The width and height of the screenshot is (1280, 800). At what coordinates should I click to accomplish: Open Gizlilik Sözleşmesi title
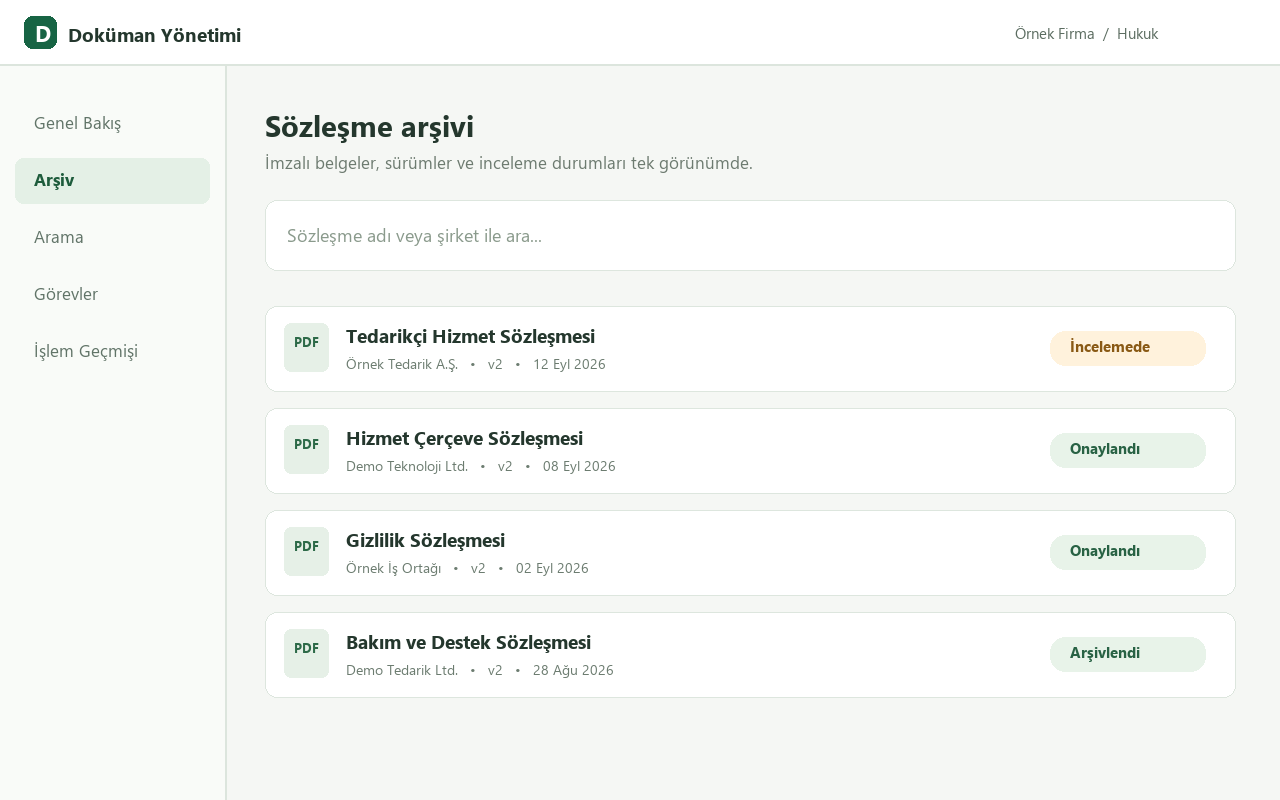425,541
